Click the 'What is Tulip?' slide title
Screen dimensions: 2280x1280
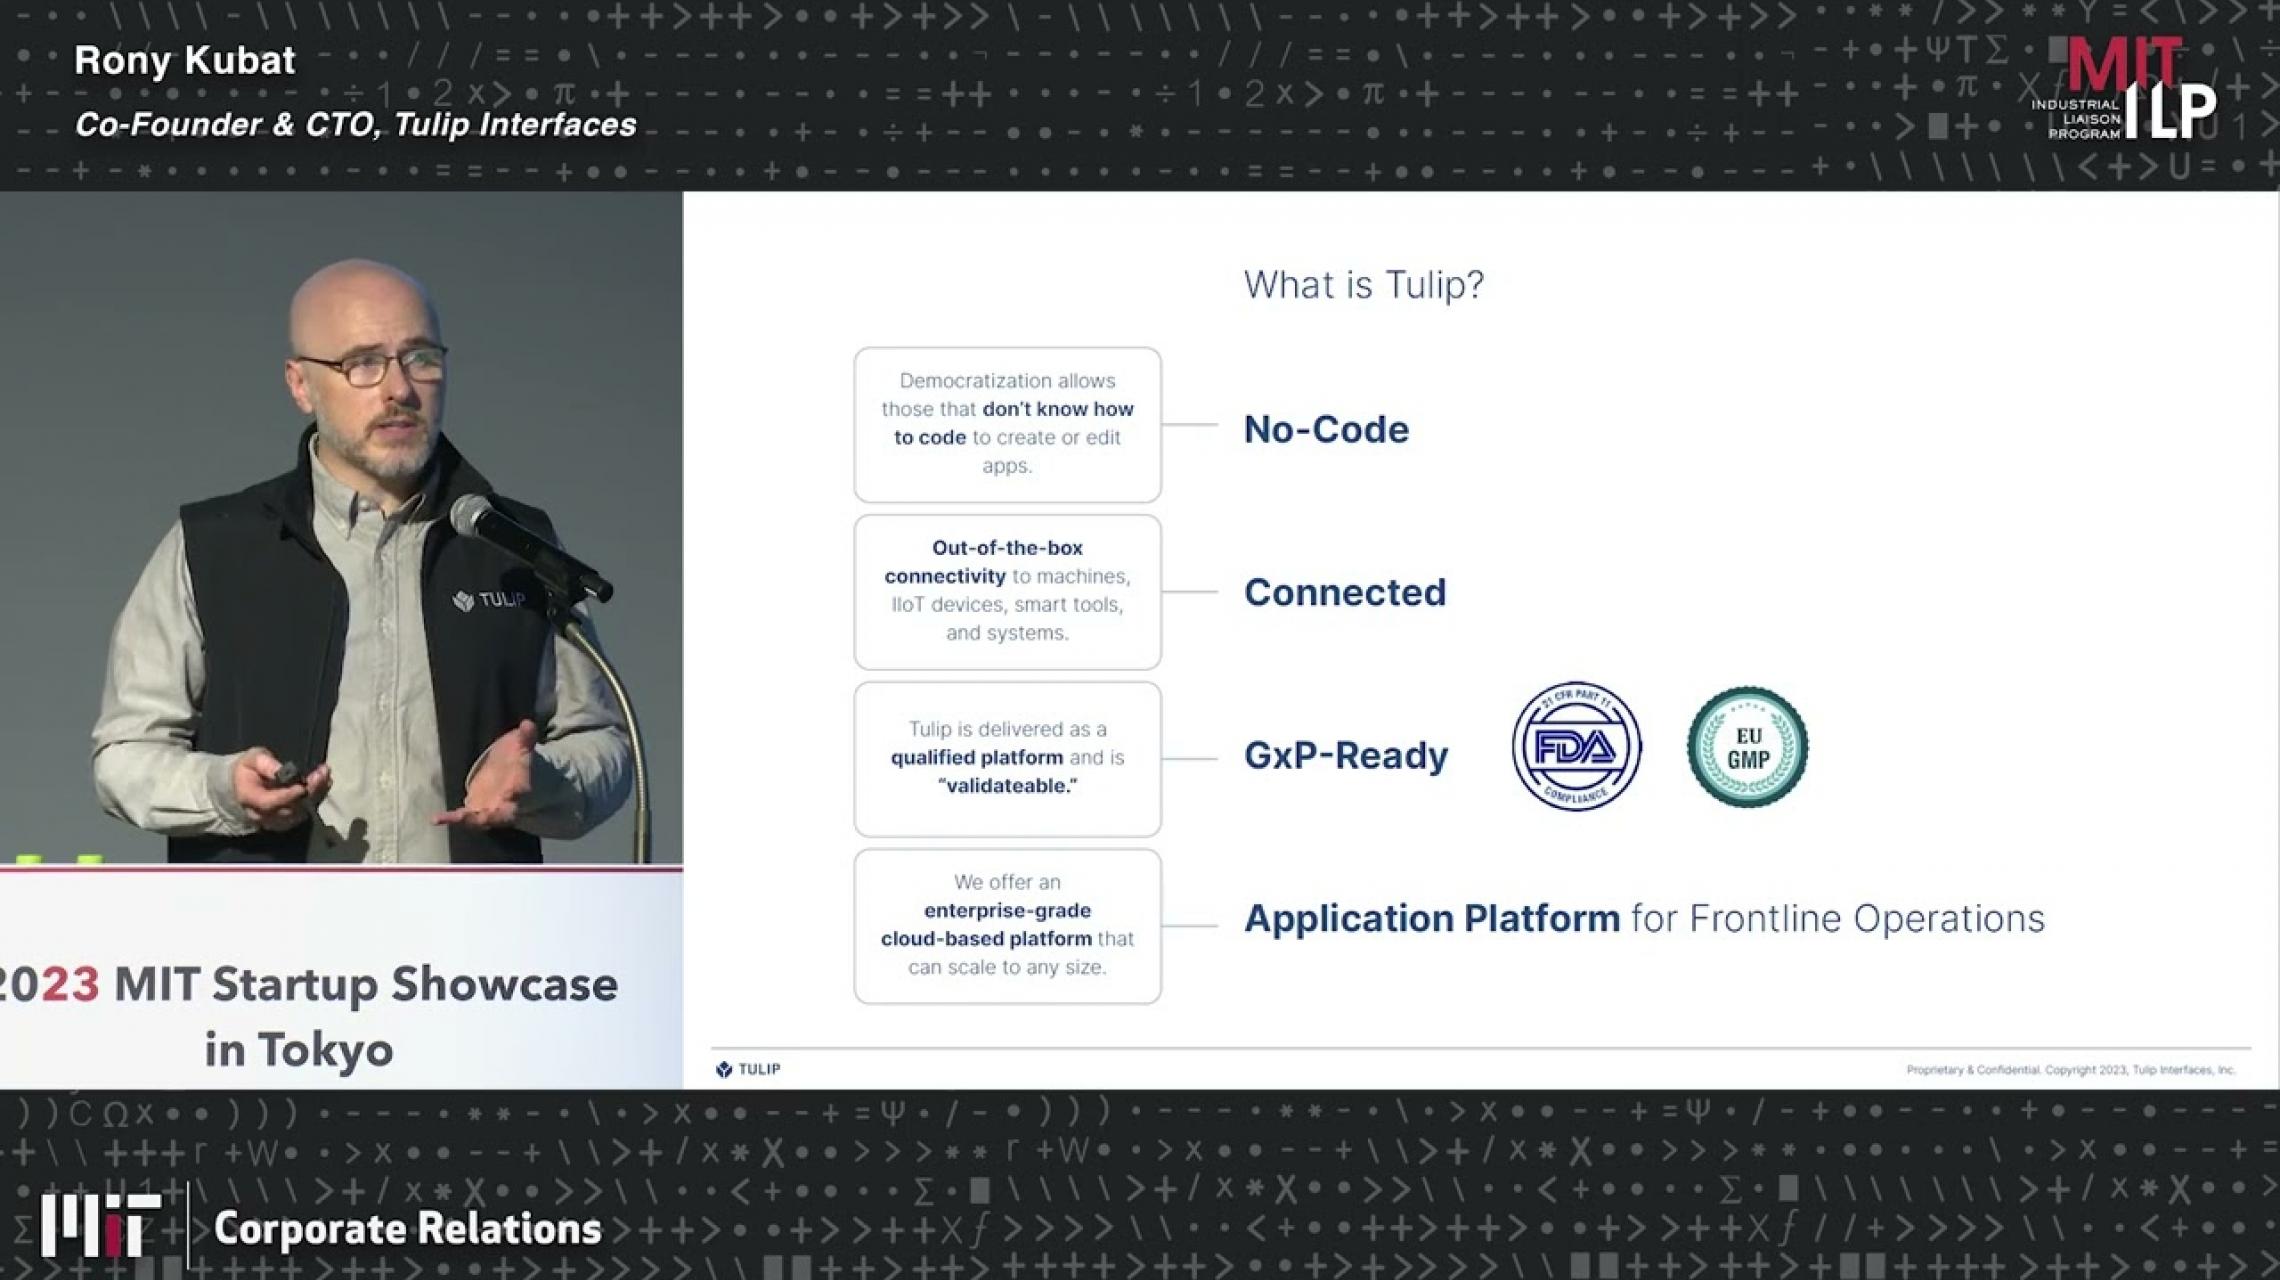[1363, 285]
